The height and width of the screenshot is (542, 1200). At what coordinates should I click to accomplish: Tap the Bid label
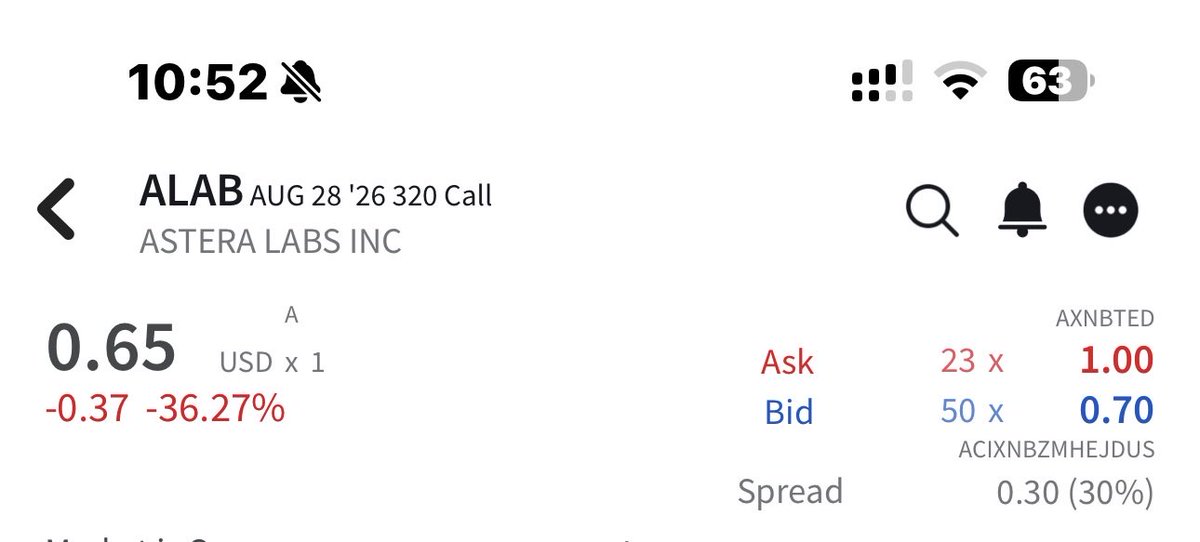coord(788,412)
